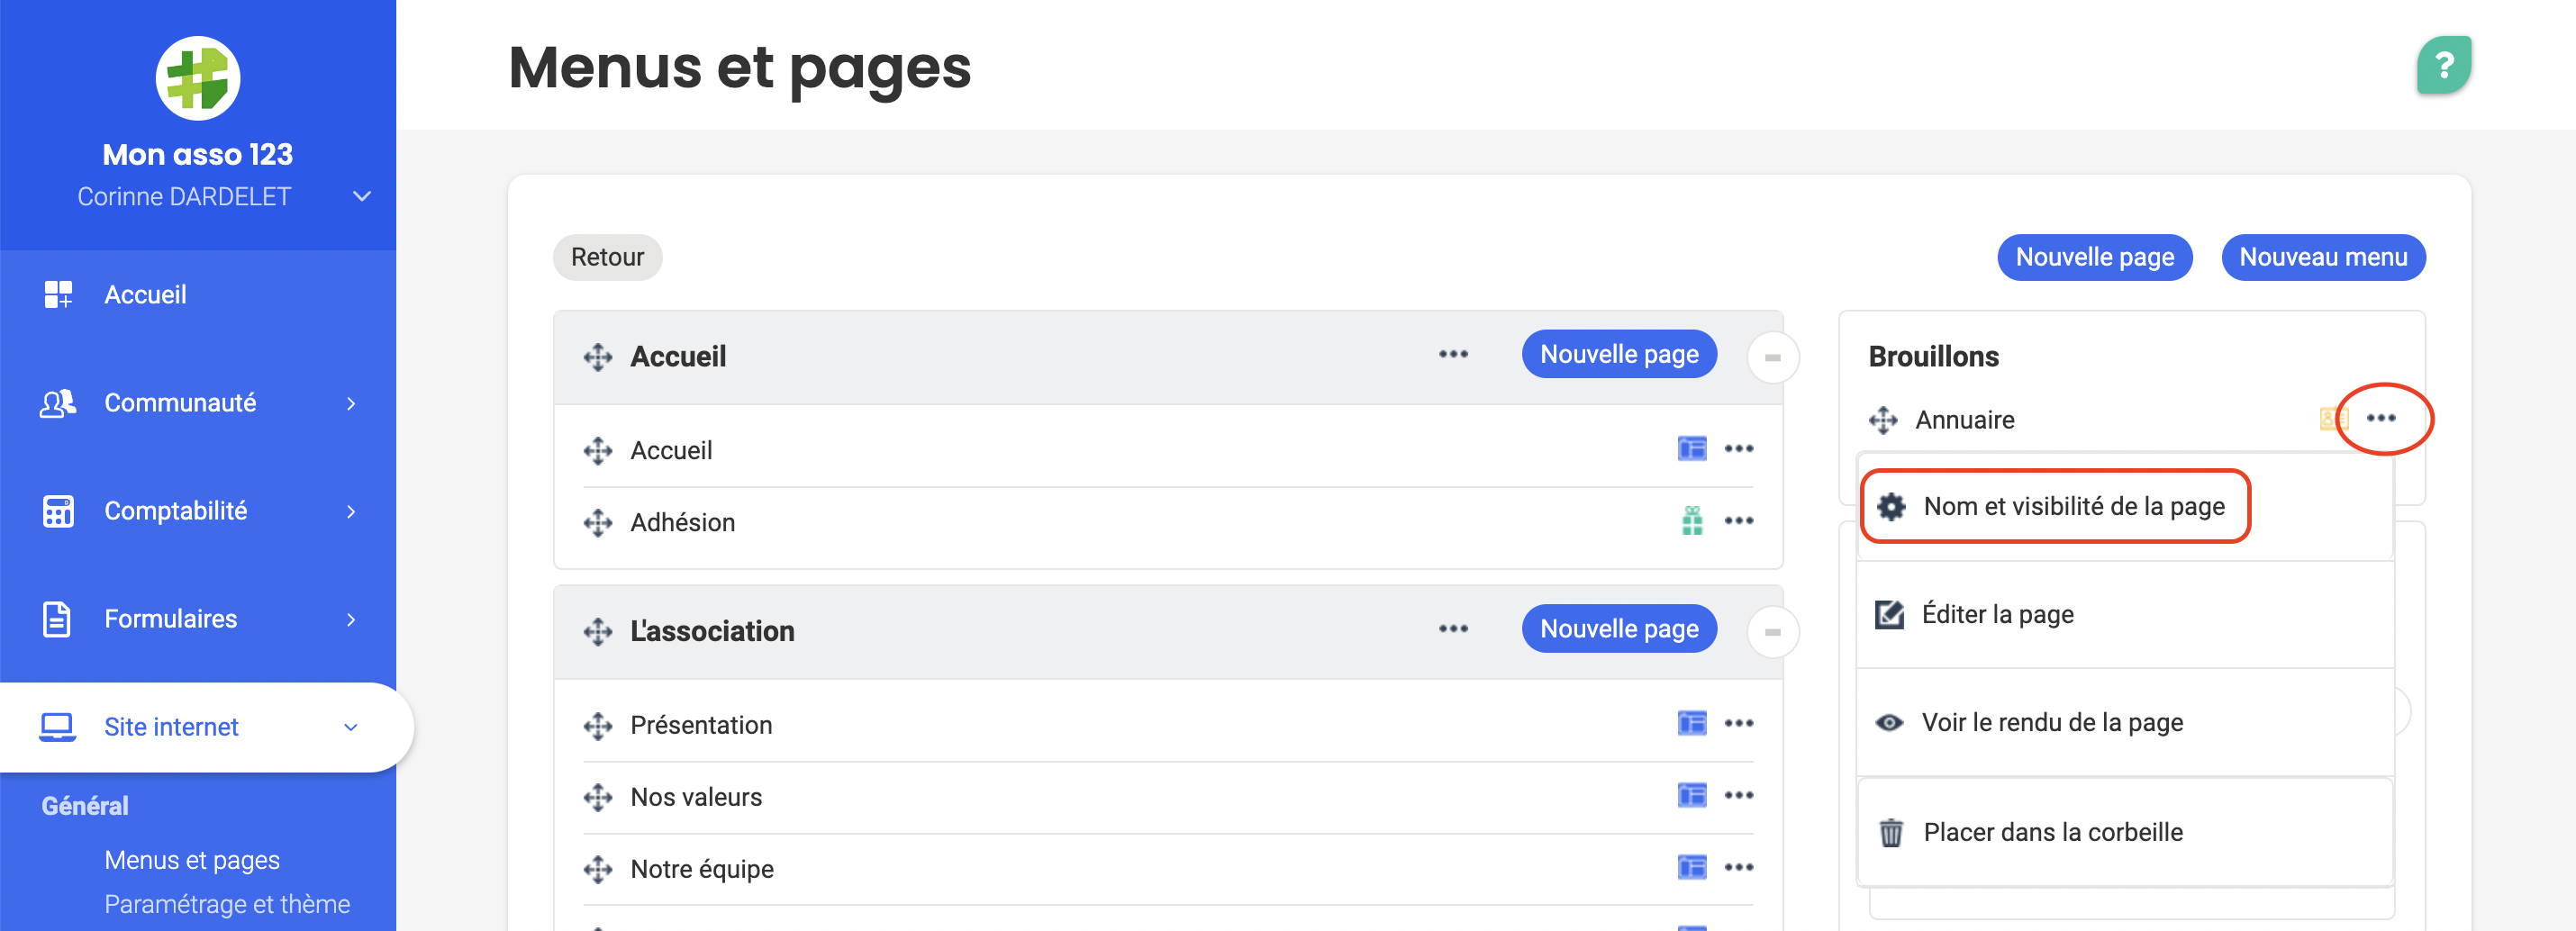Click the gear icon in the page menu
The height and width of the screenshot is (931, 2576).
[x=1891, y=507]
